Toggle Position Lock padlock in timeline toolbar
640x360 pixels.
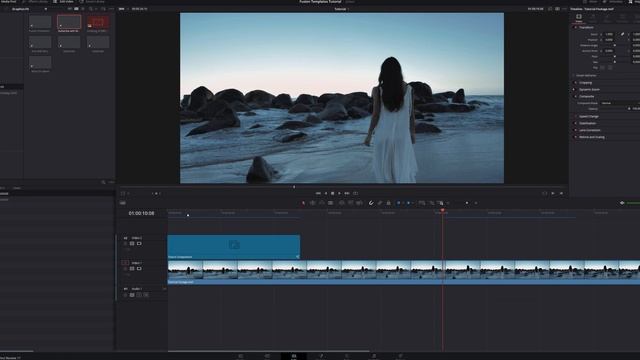[389, 203]
